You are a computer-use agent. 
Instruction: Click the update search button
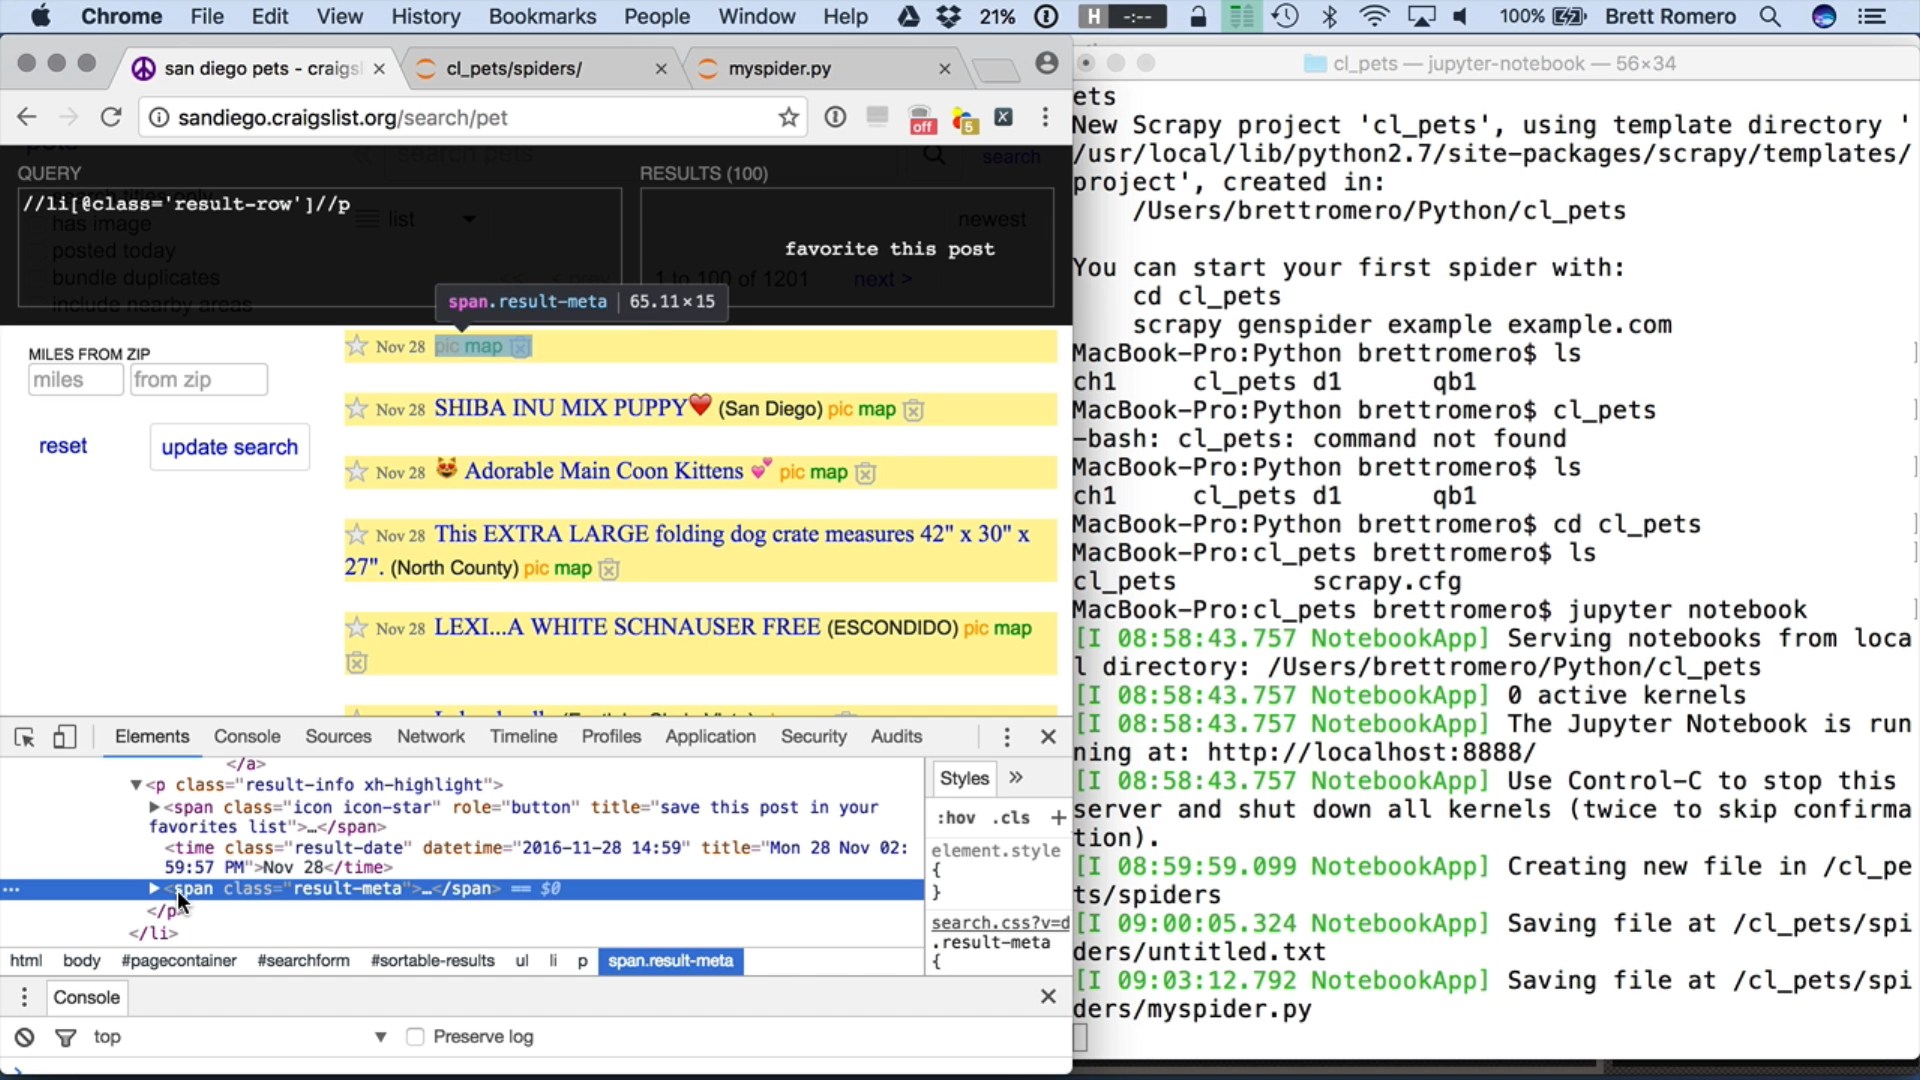pos(229,447)
